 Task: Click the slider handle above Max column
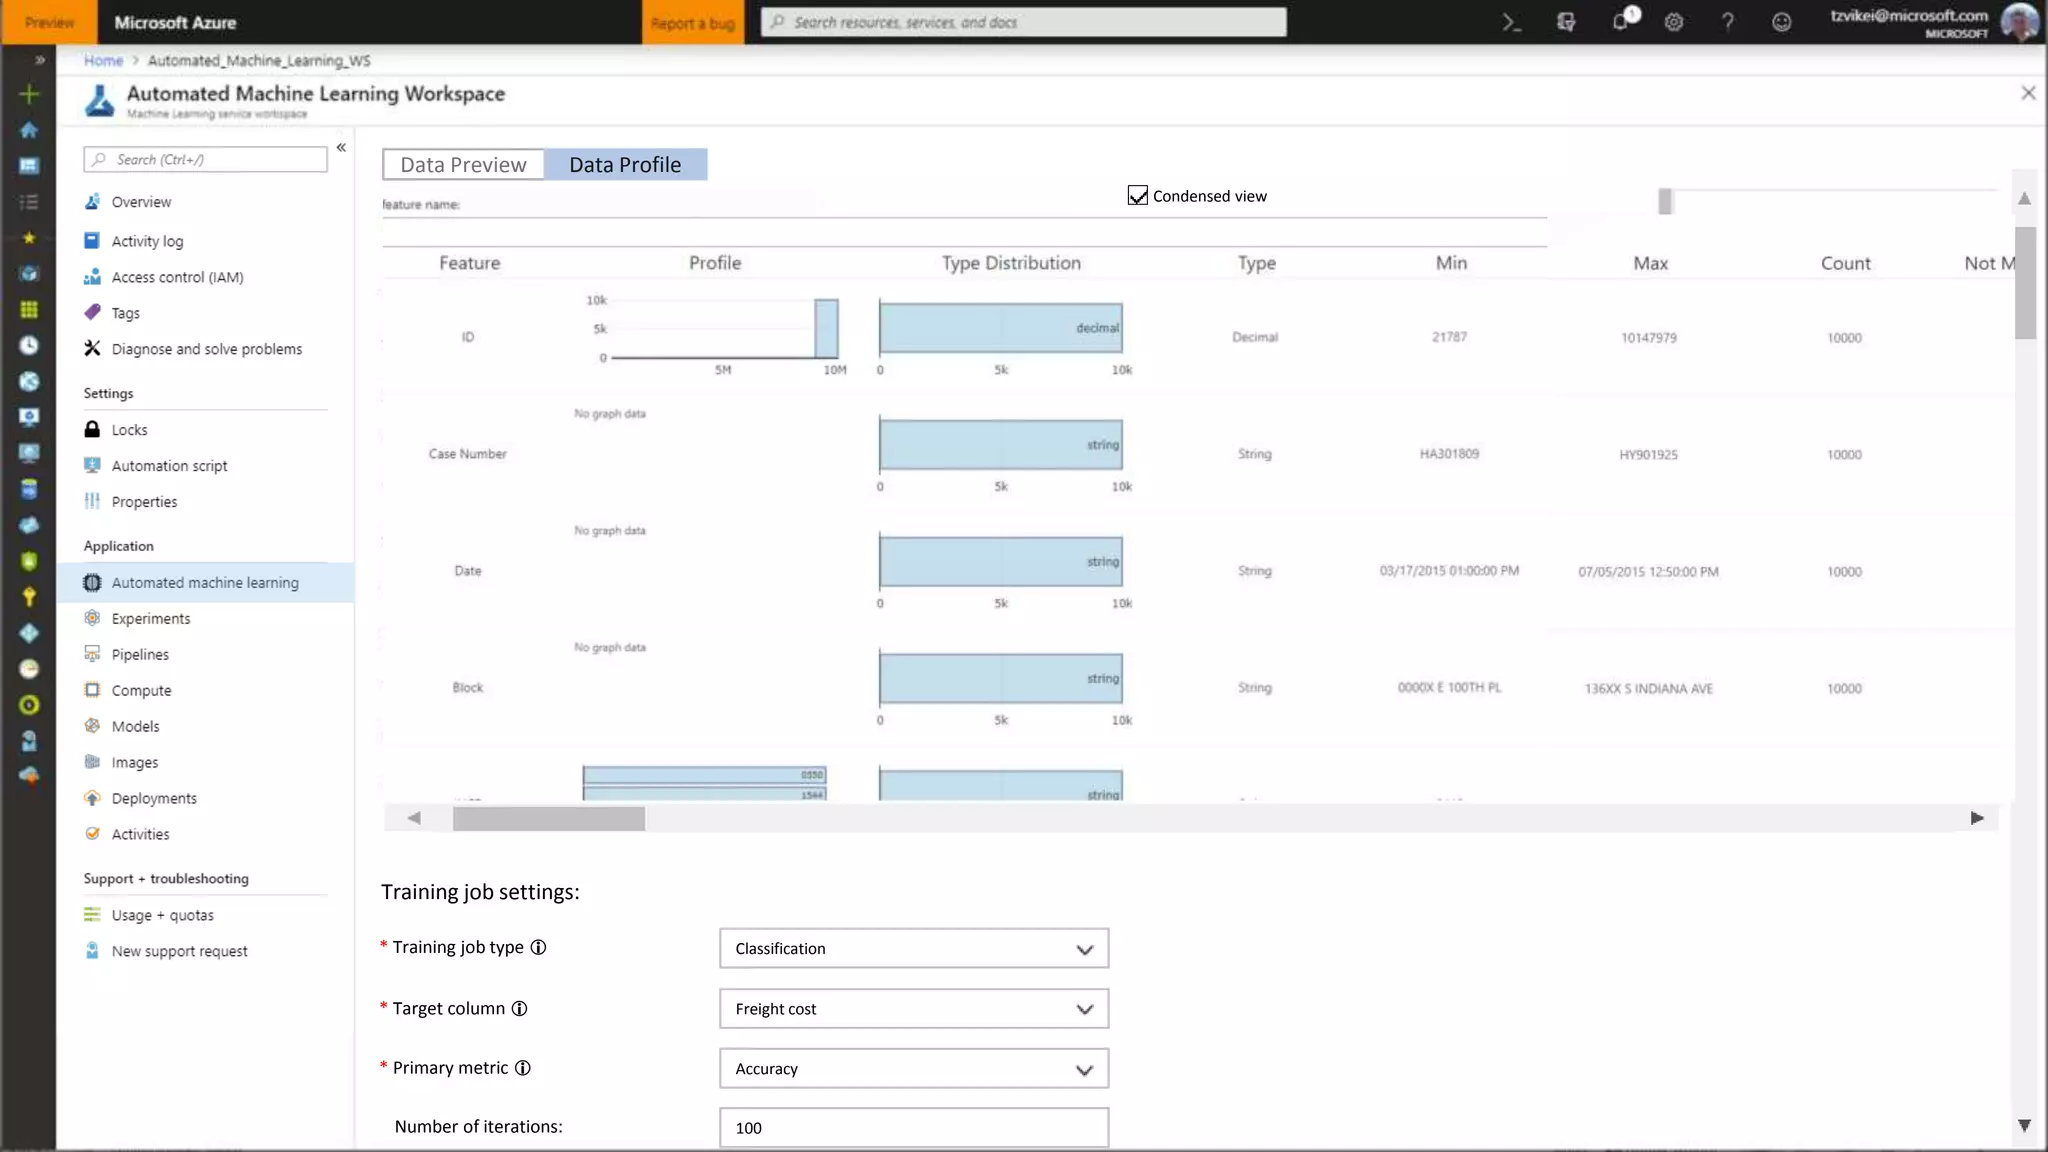click(x=1665, y=201)
